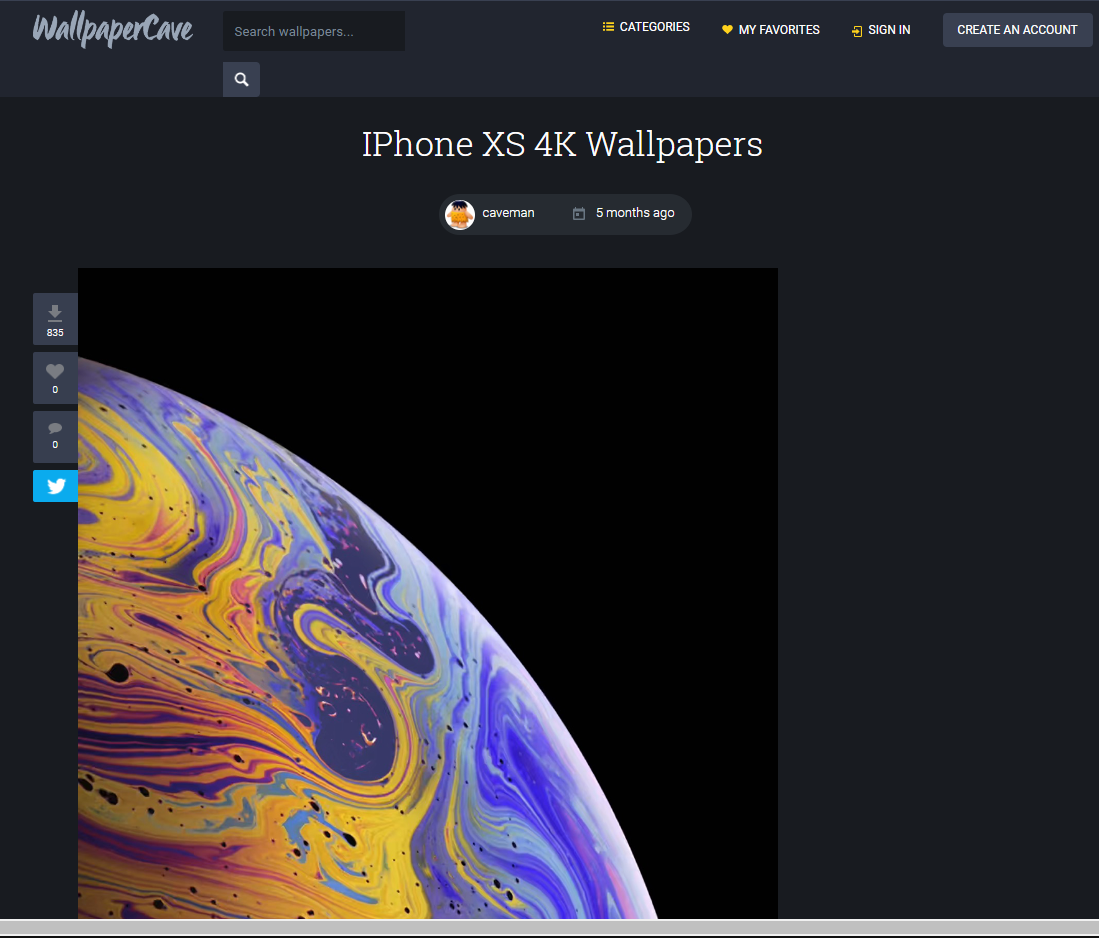Click the '5 months ago' date text
The width and height of the screenshot is (1099, 938).
635,213
